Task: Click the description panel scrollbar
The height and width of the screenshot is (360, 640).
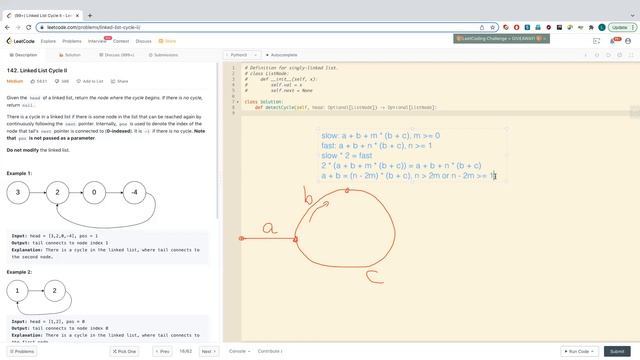Action: tap(217, 141)
